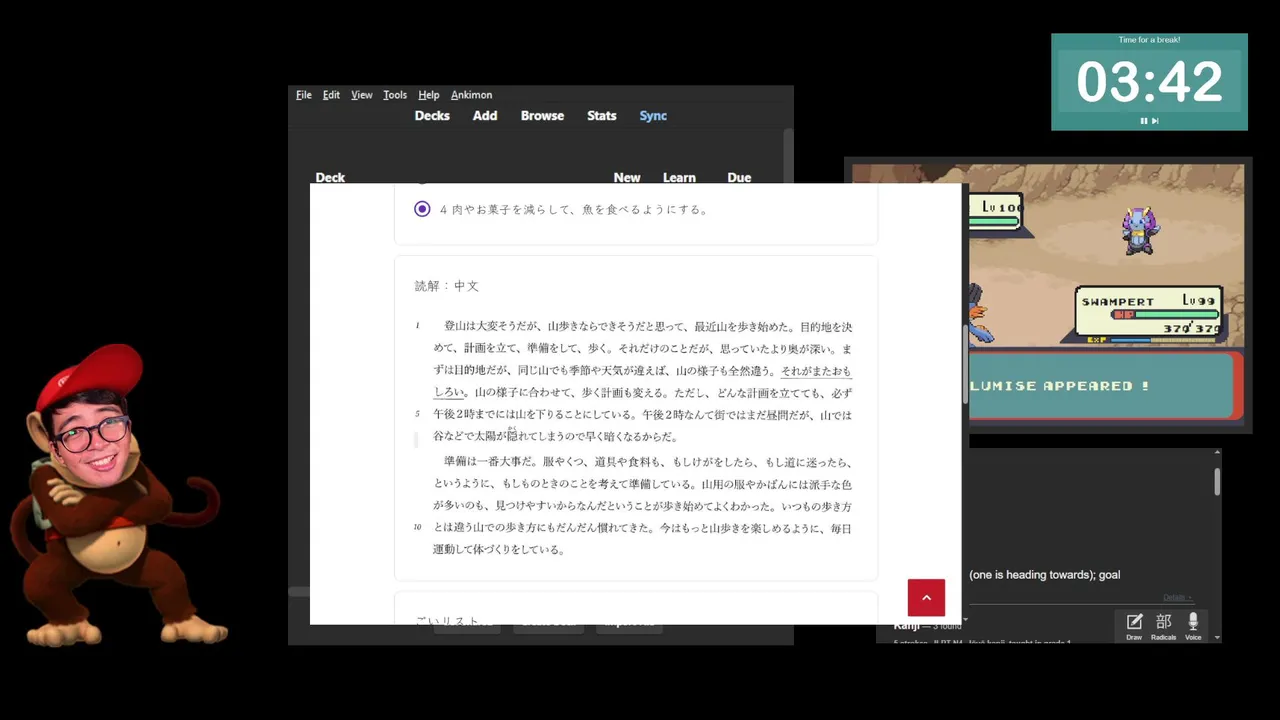The width and height of the screenshot is (1280, 720).
Task: Expand the dropdown arrow beside Voice
Action: (1217, 637)
